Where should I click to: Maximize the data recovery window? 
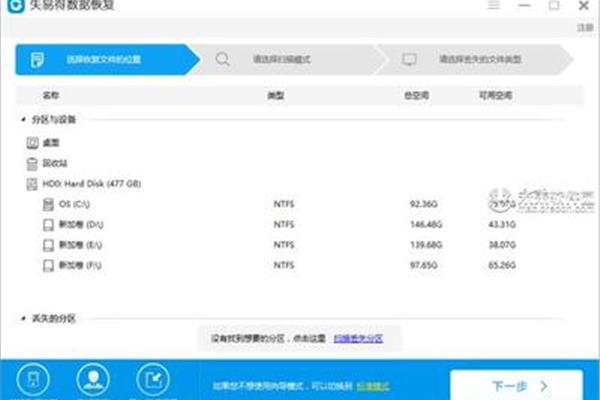[554, 5]
